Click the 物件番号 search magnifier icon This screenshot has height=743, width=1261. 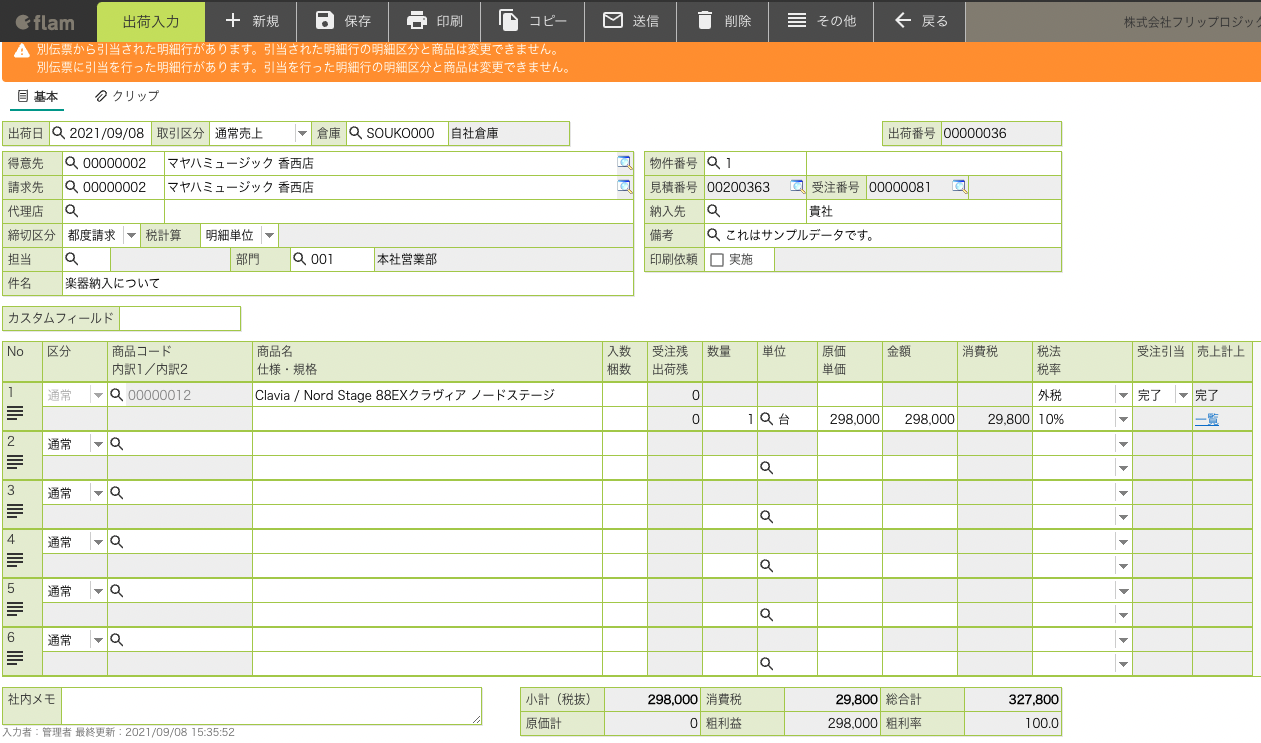[x=713, y=163]
